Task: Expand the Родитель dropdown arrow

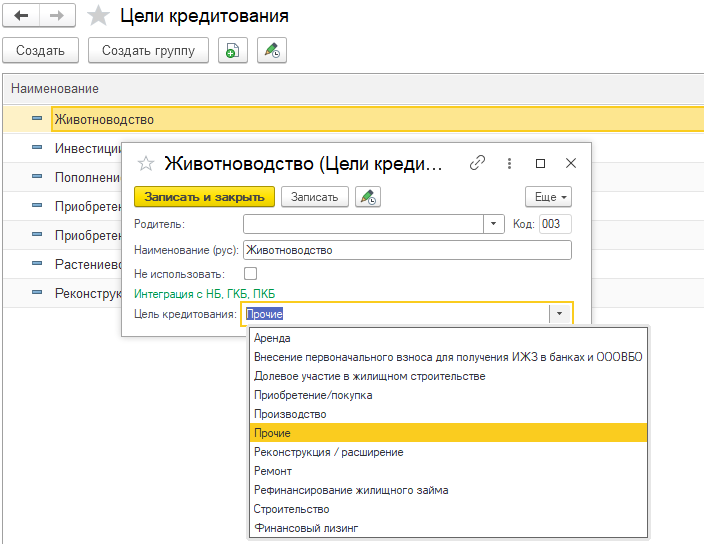Action: pyautogui.click(x=493, y=224)
